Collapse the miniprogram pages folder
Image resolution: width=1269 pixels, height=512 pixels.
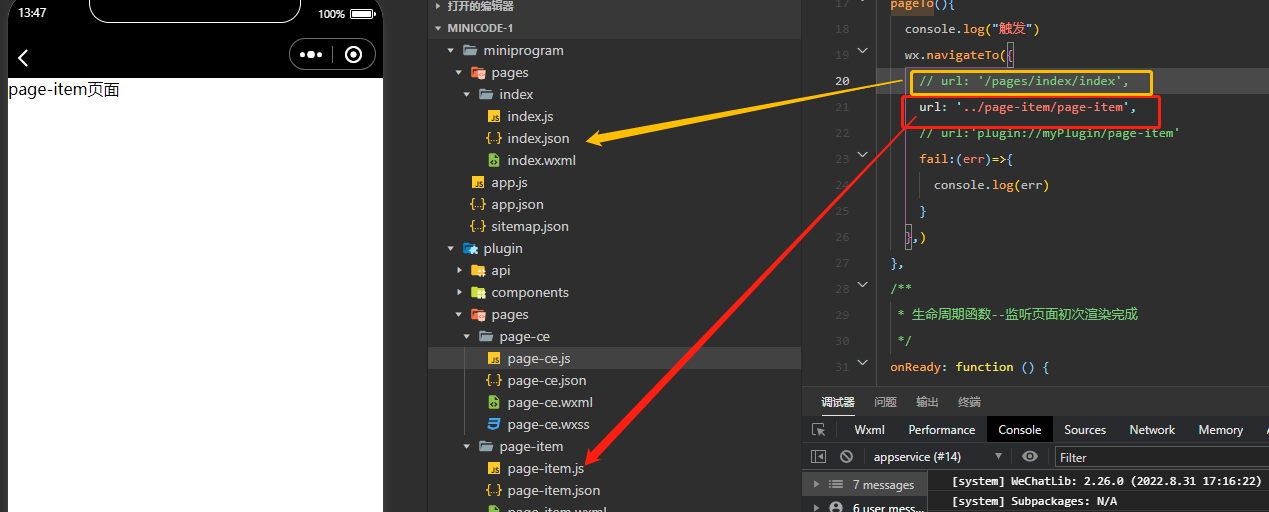[459, 72]
